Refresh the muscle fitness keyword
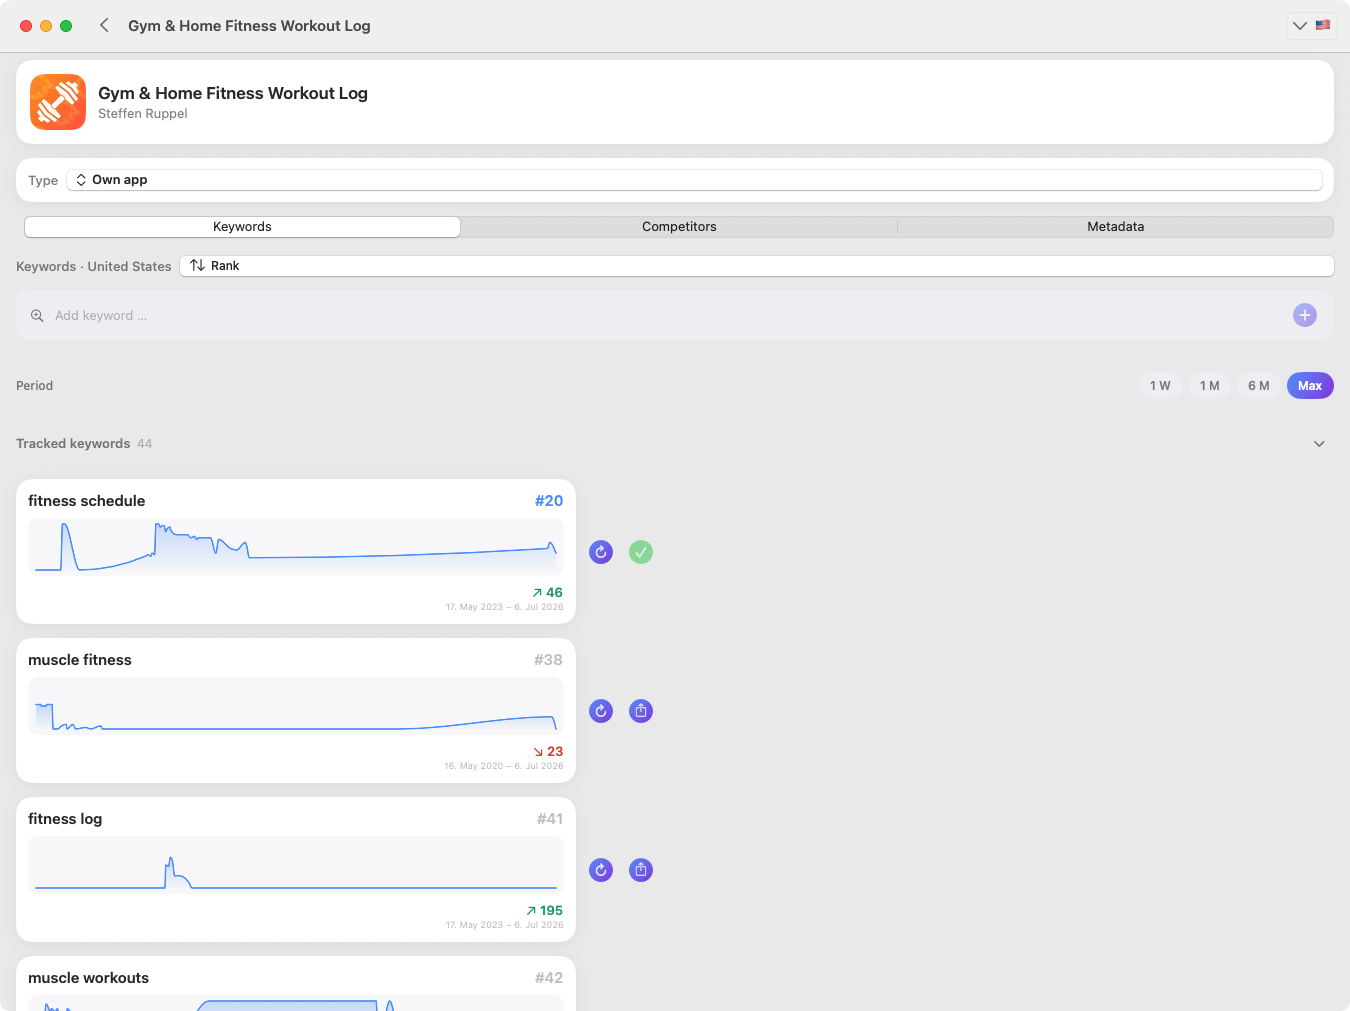Viewport: 1350px width, 1011px height. 601,711
